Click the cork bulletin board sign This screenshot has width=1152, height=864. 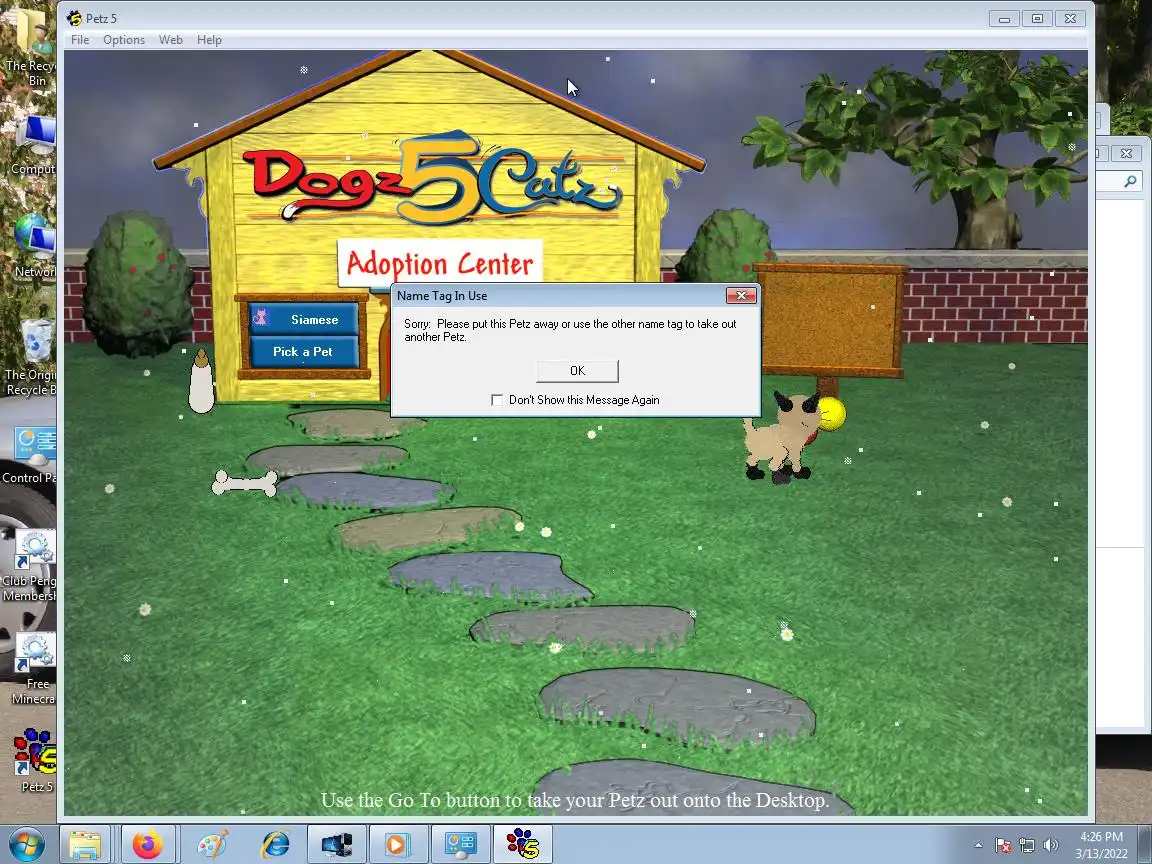coord(829,318)
